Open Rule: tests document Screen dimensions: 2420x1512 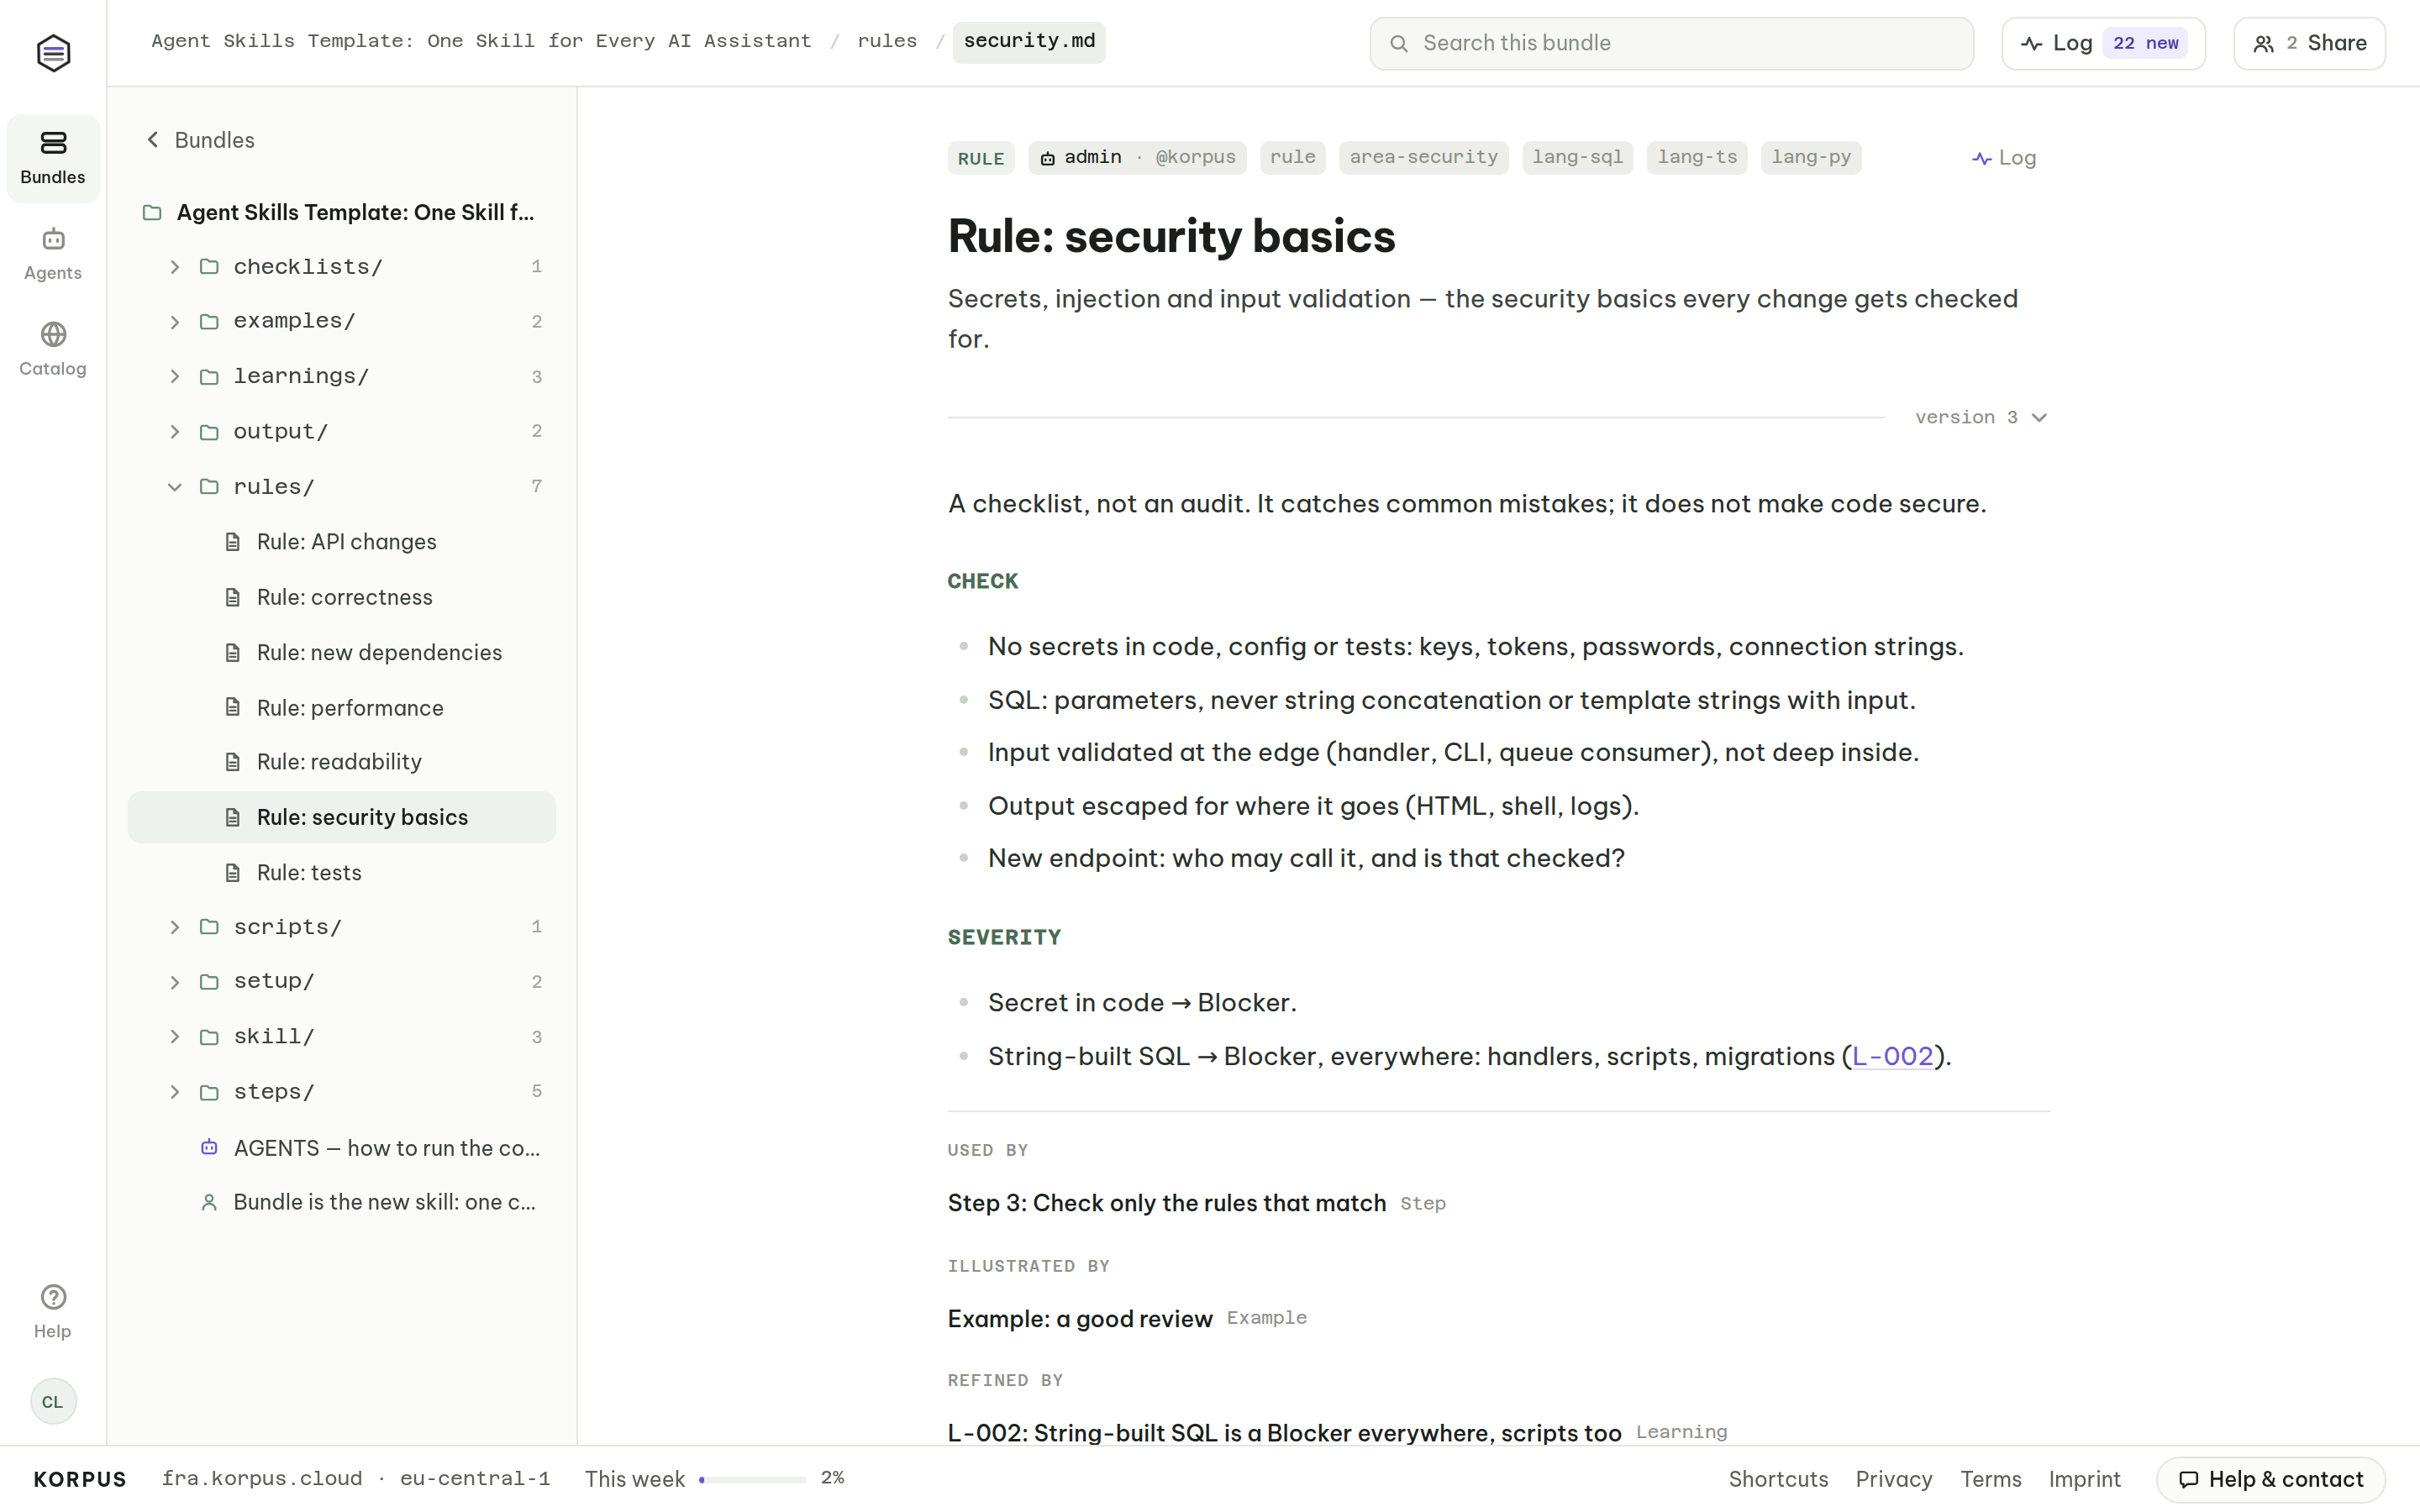341,872
